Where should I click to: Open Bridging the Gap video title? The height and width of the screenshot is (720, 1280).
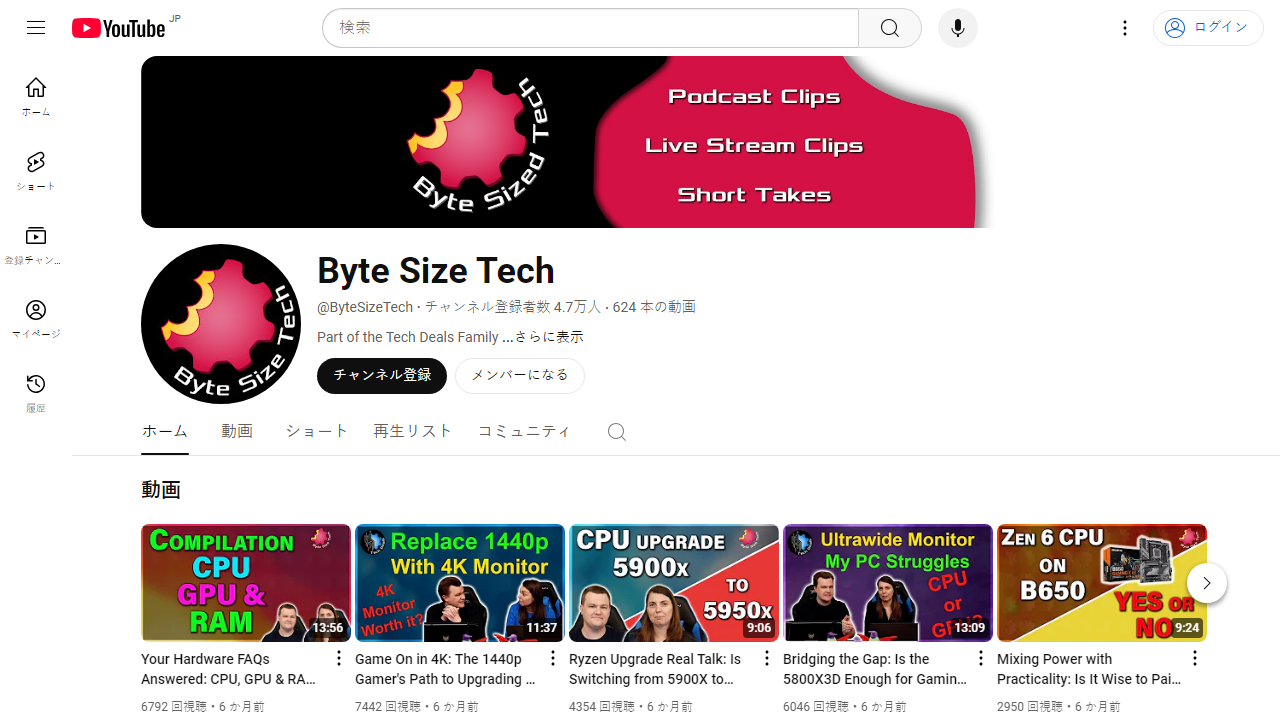874,669
